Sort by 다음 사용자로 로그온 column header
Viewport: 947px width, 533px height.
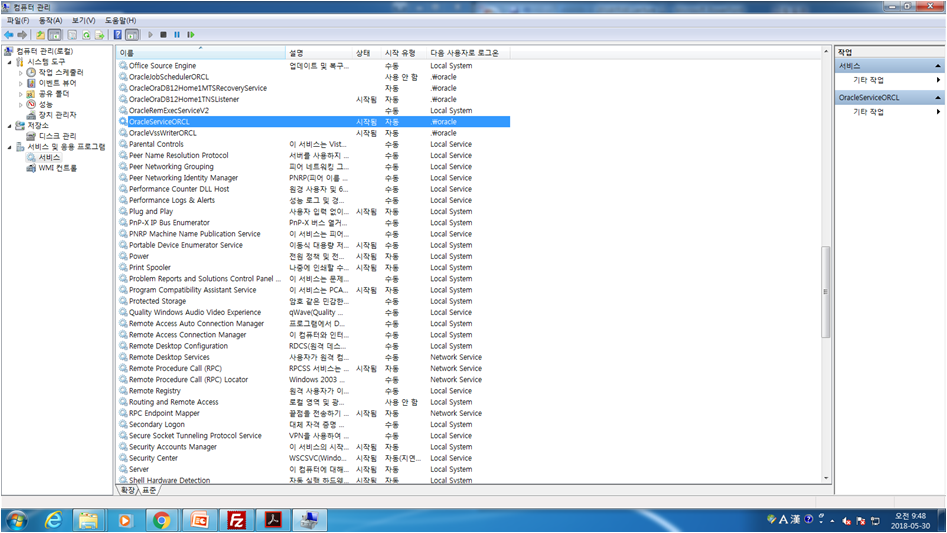tap(468, 53)
